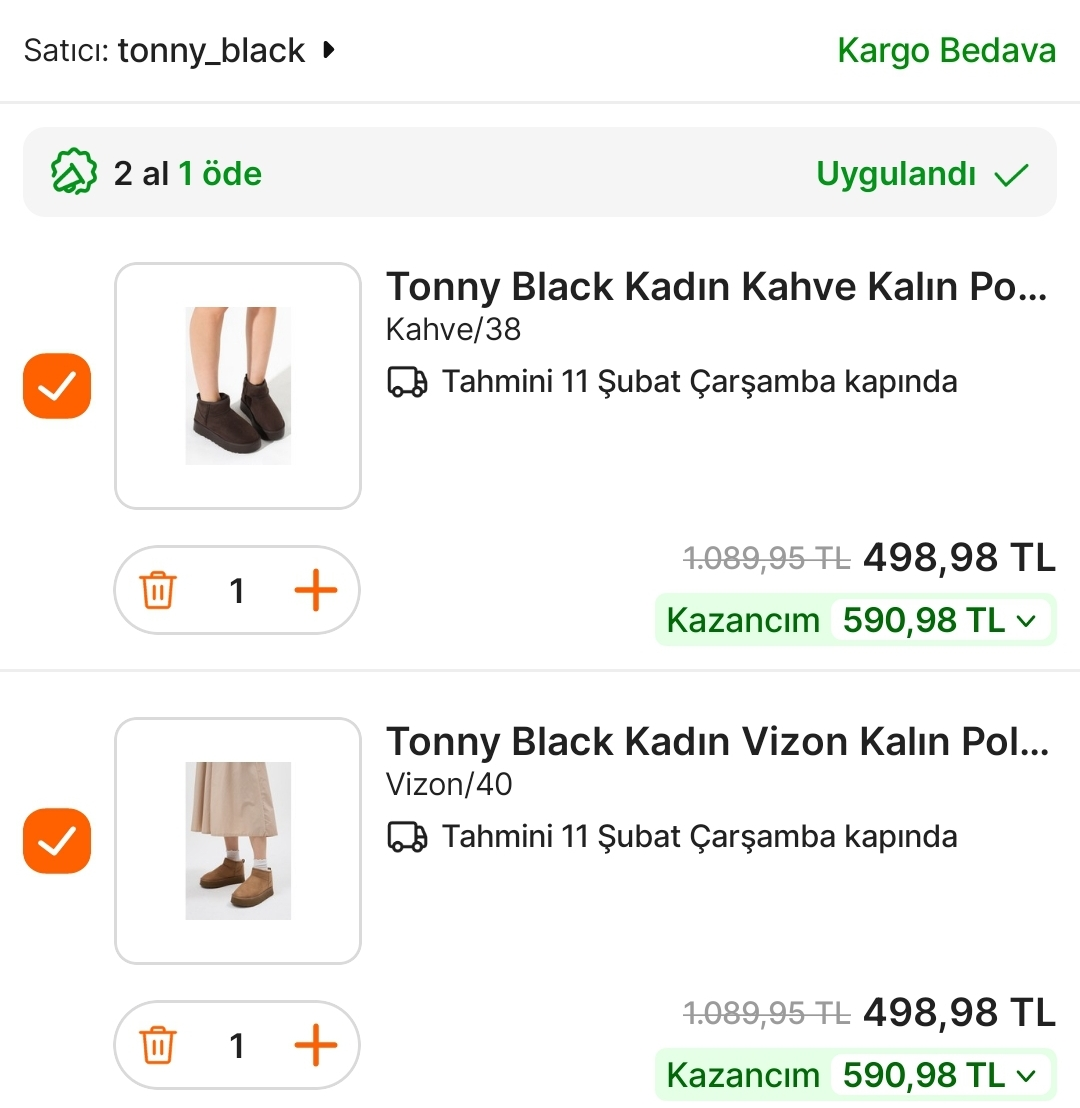The image size is (1080, 1108).
Task: Expand Kazancım 590,98 TL for Kahve boots
Action: [1026, 621]
